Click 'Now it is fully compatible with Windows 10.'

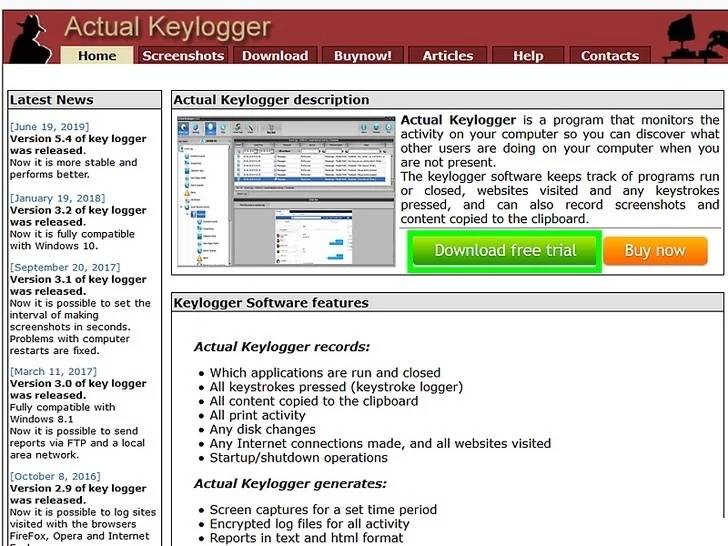[72, 240]
